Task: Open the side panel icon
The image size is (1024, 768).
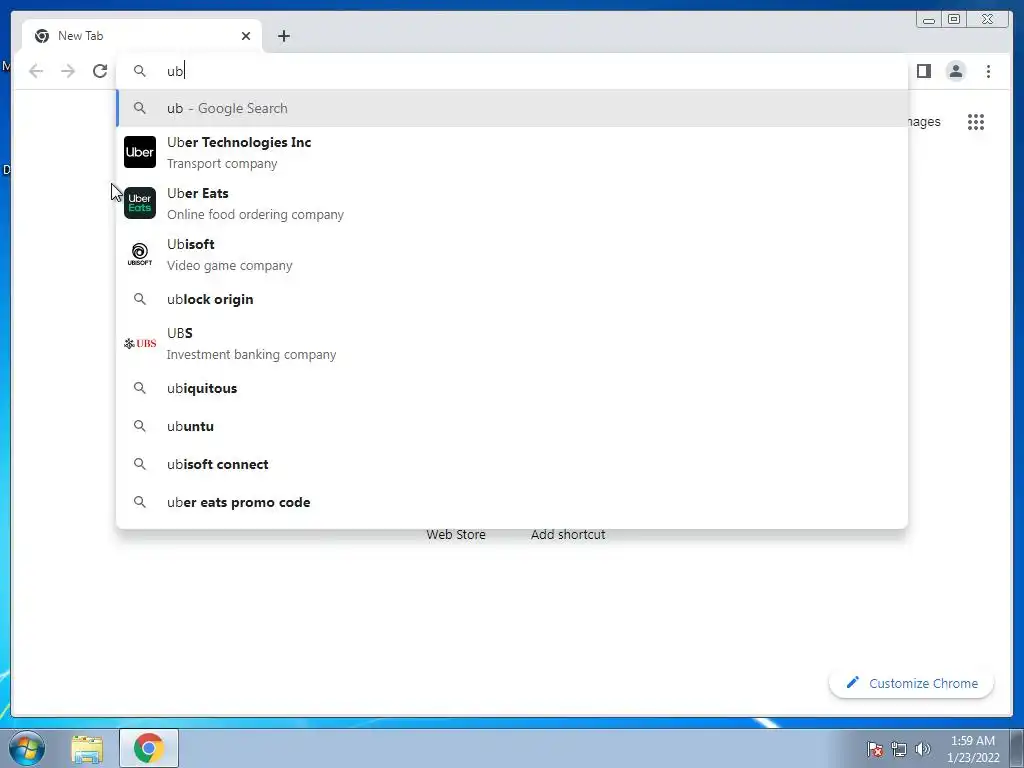Action: (923, 71)
